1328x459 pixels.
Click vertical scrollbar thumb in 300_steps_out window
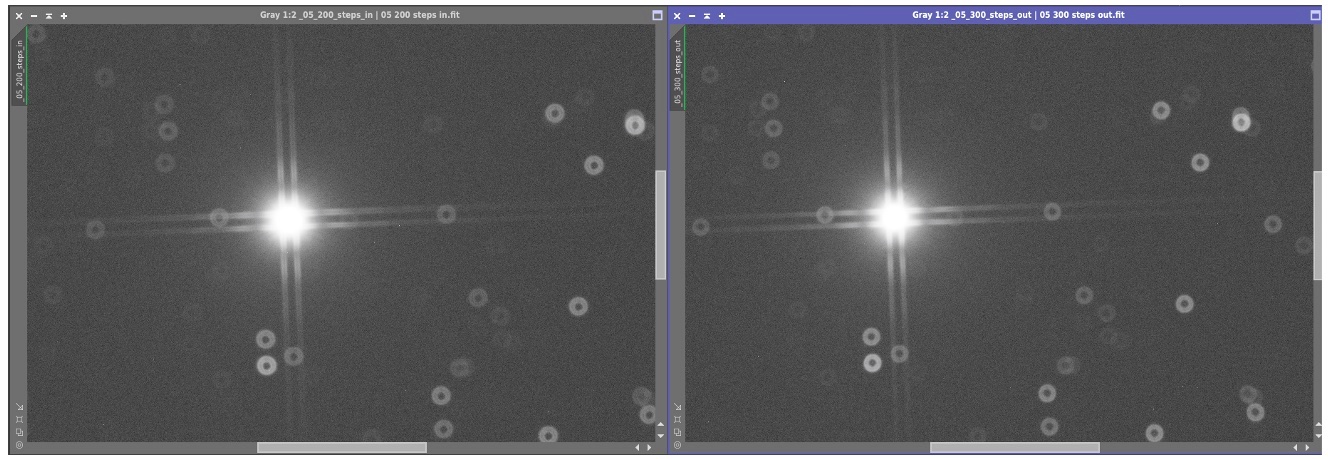1318,225
